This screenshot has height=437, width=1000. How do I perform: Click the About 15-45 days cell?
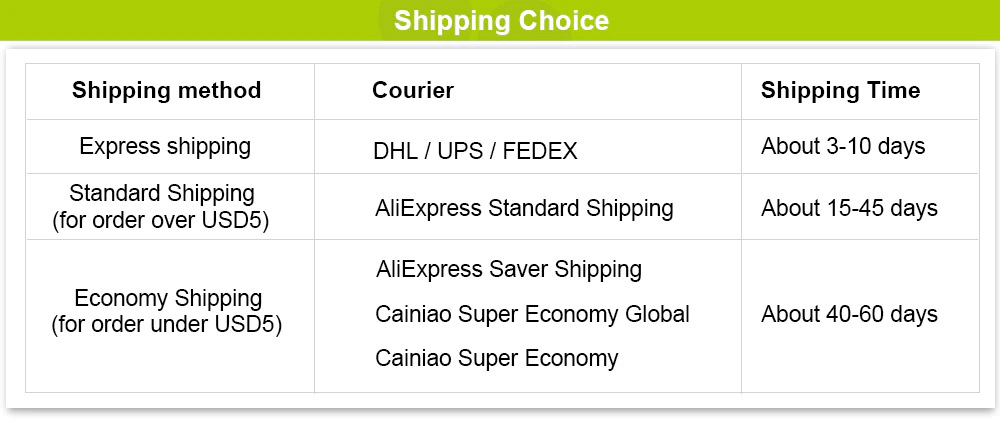pos(849,208)
